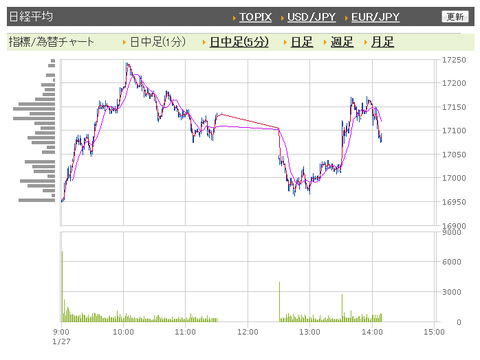Screen dimensions: 480x360
Task: Click the orange arrow before 日中足(1分)
Action: (x=124, y=43)
